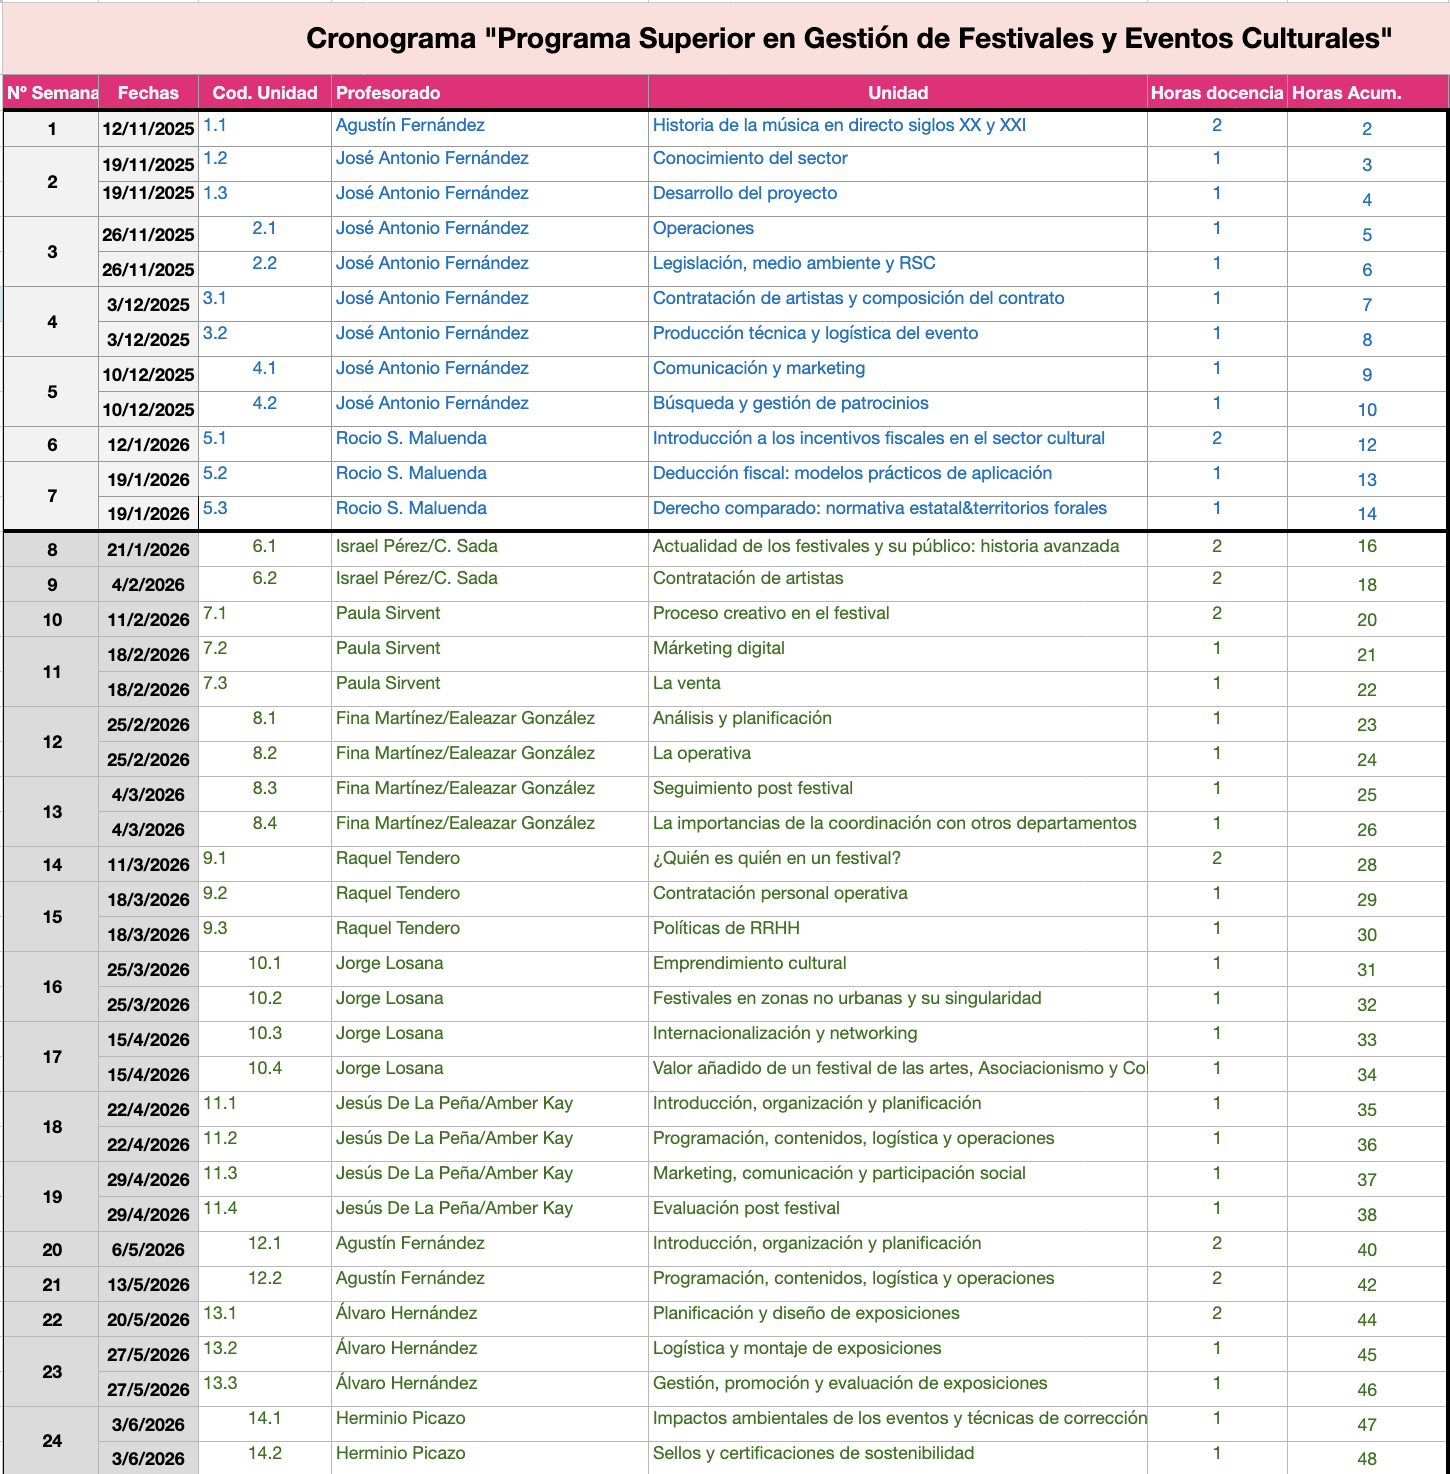Select the "Fechas" column header
The height and width of the screenshot is (1474, 1450).
pos(148,93)
